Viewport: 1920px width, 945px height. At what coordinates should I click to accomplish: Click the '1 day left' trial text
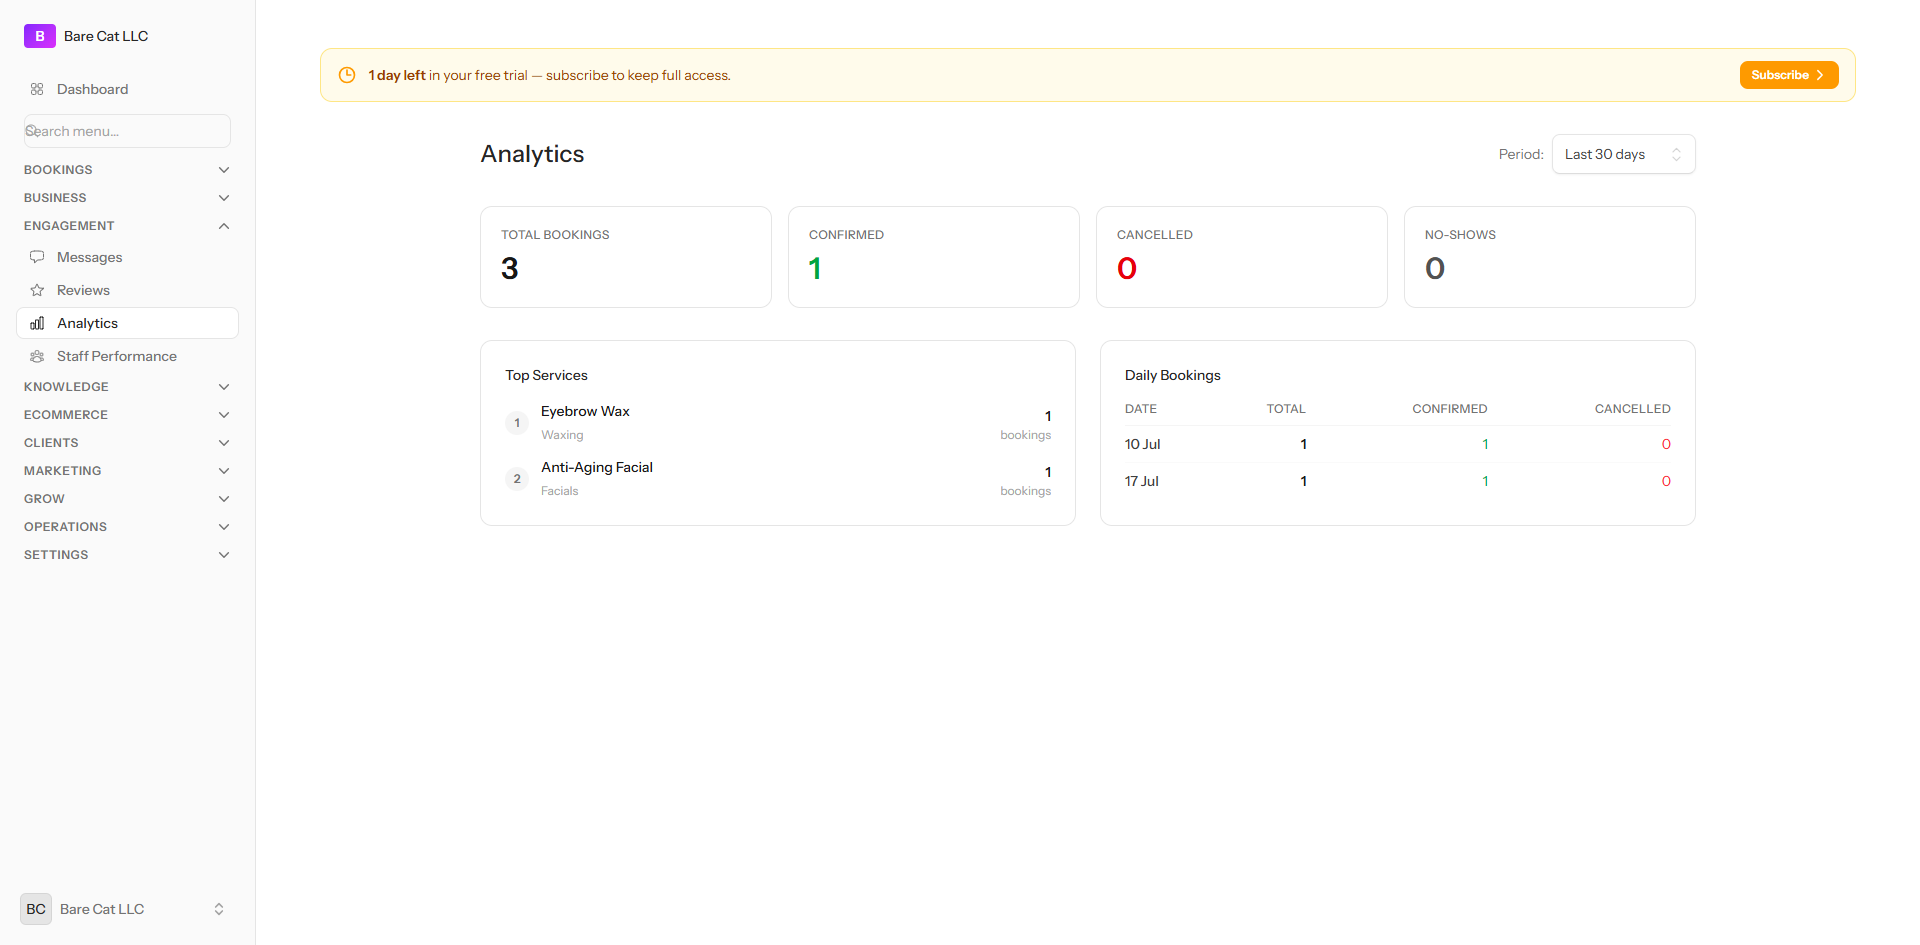397,75
